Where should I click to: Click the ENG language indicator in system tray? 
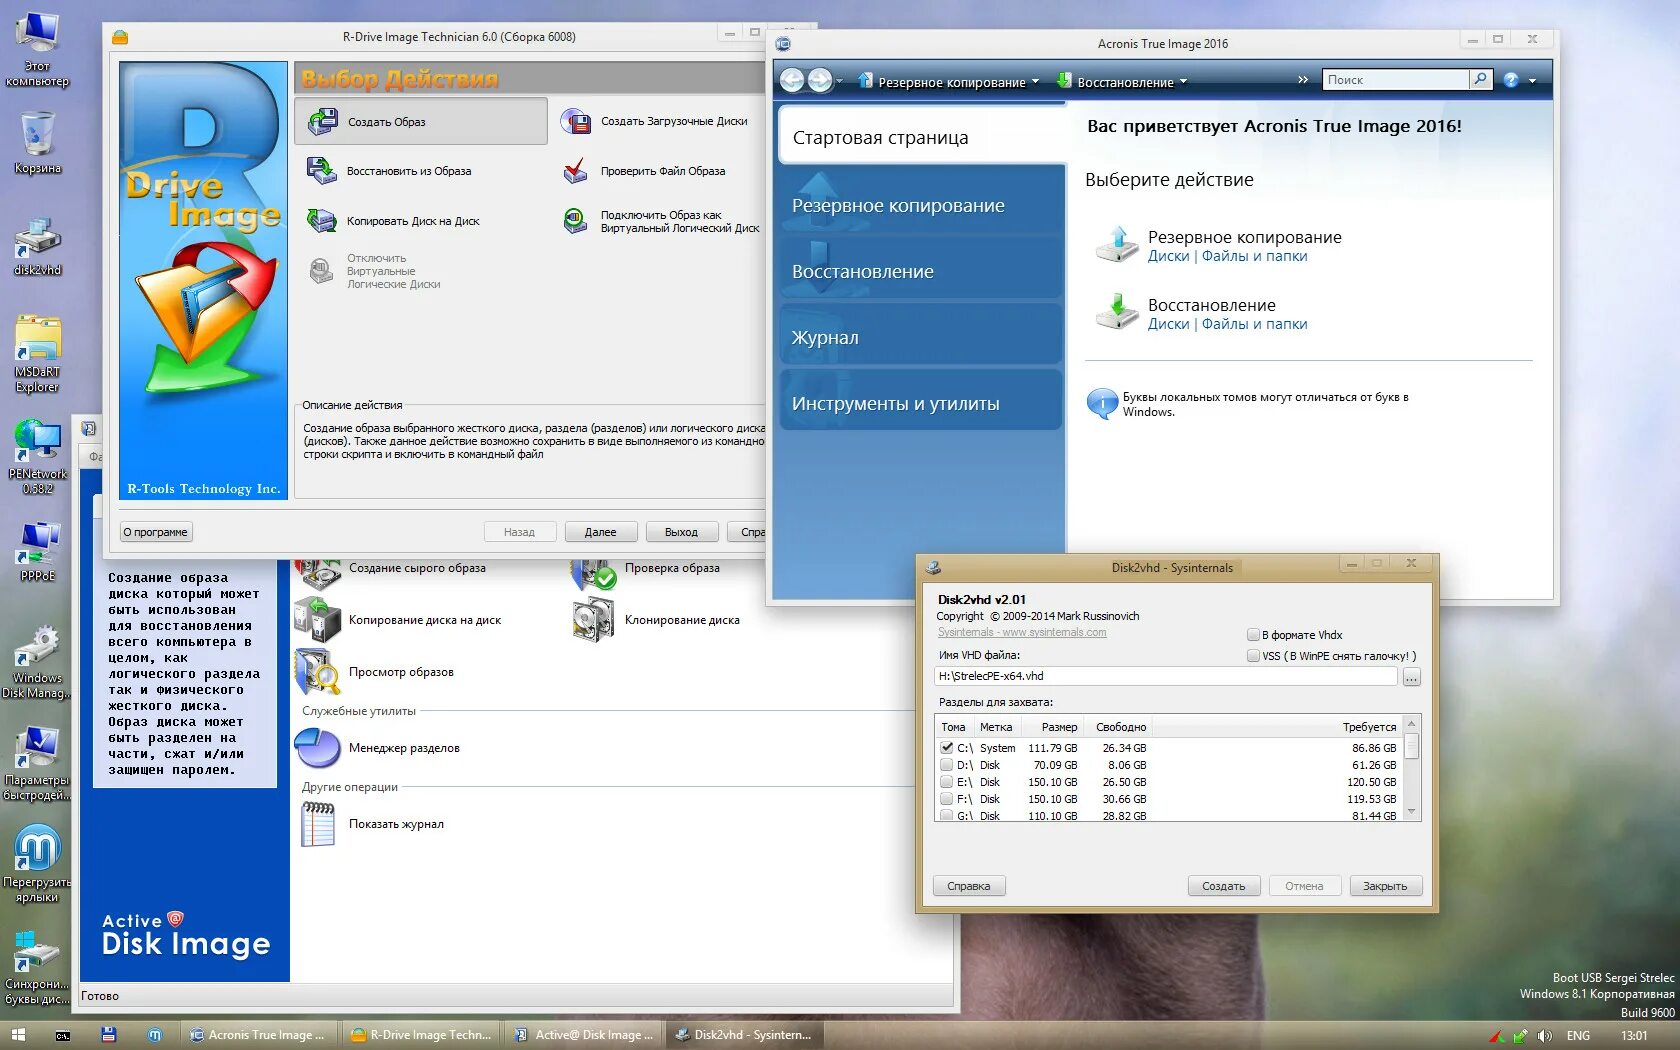coord(1578,1036)
